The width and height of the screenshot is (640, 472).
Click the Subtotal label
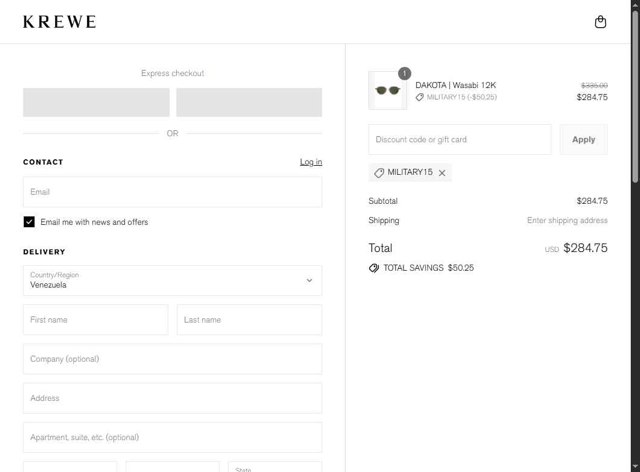[383, 201]
